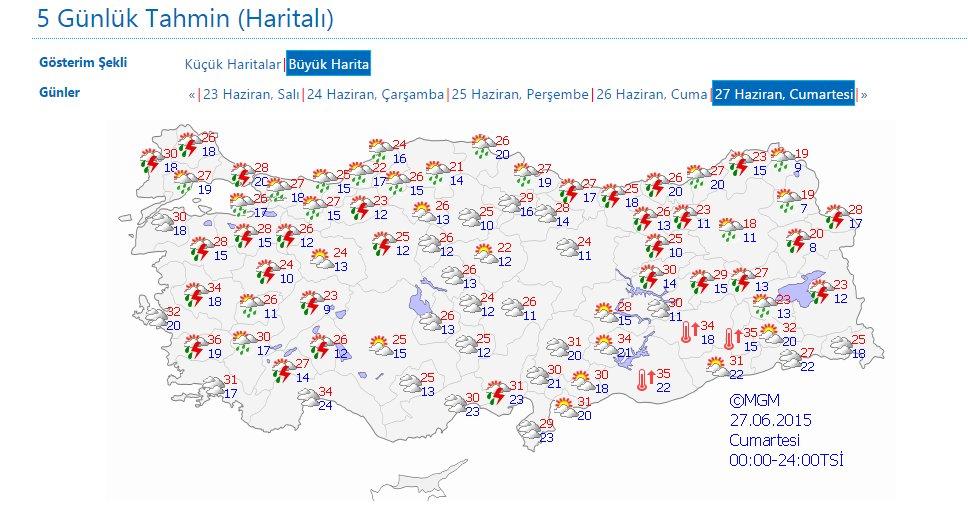The height and width of the screenshot is (514, 968).
Task: Click the cloudy icon showing 30/11
Action: pos(659,309)
